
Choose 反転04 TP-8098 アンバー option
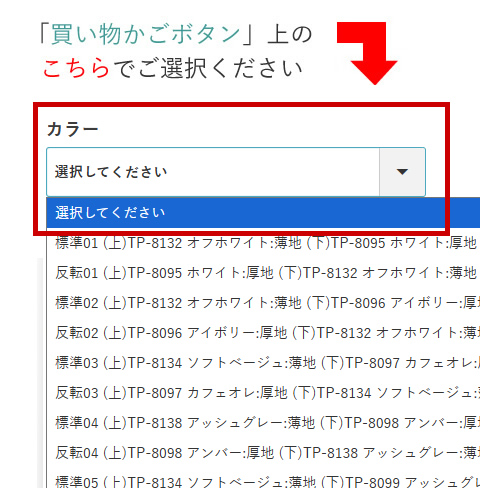tap(263, 453)
